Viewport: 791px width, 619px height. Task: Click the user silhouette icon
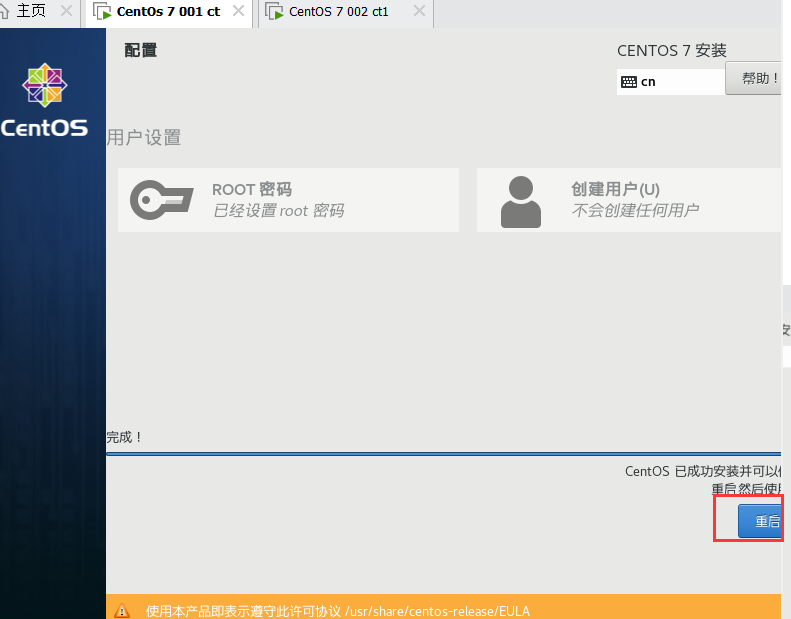[x=521, y=202]
